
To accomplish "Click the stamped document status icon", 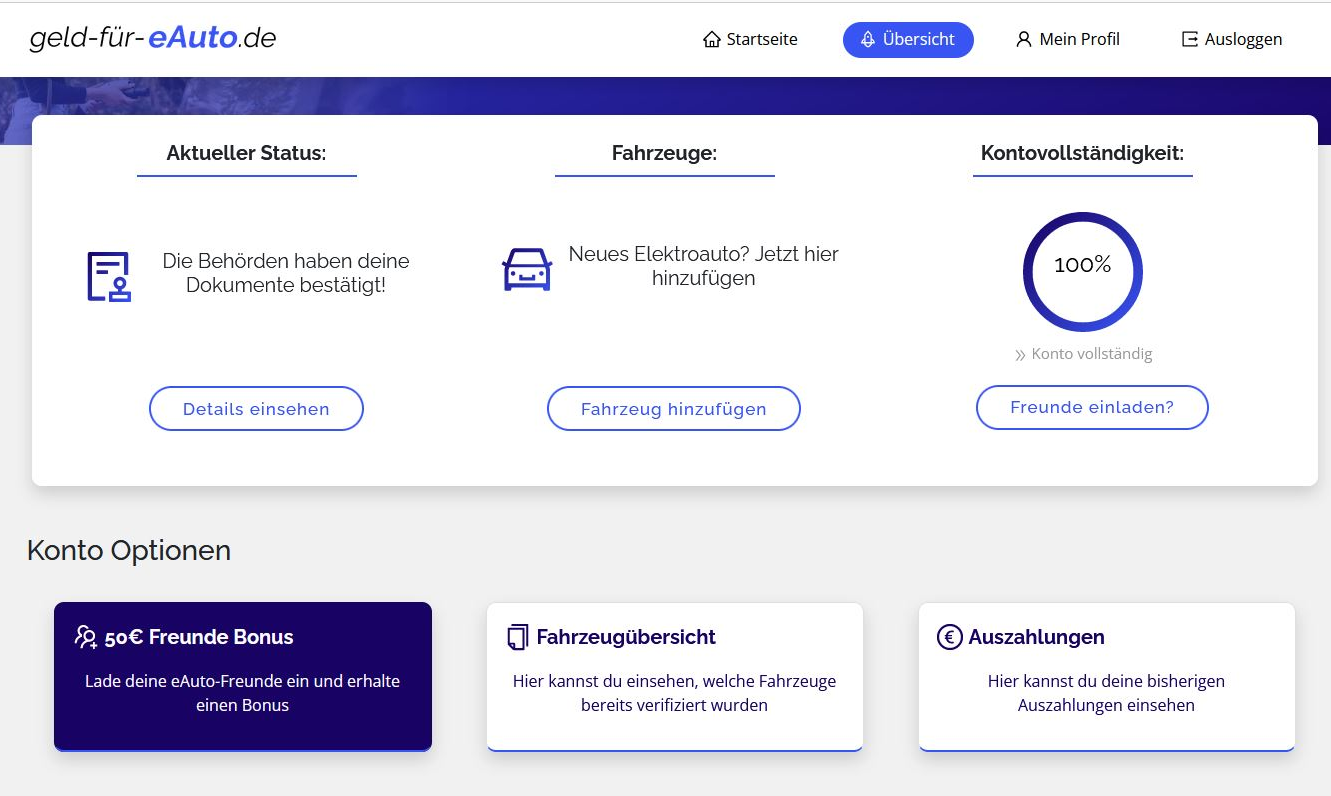I will 109,276.
